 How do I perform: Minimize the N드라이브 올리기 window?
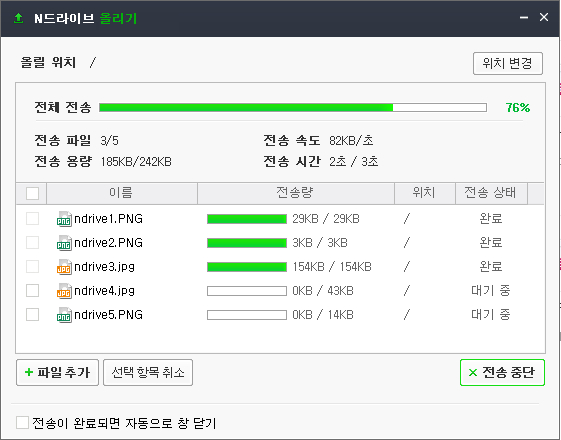point(524,18)
